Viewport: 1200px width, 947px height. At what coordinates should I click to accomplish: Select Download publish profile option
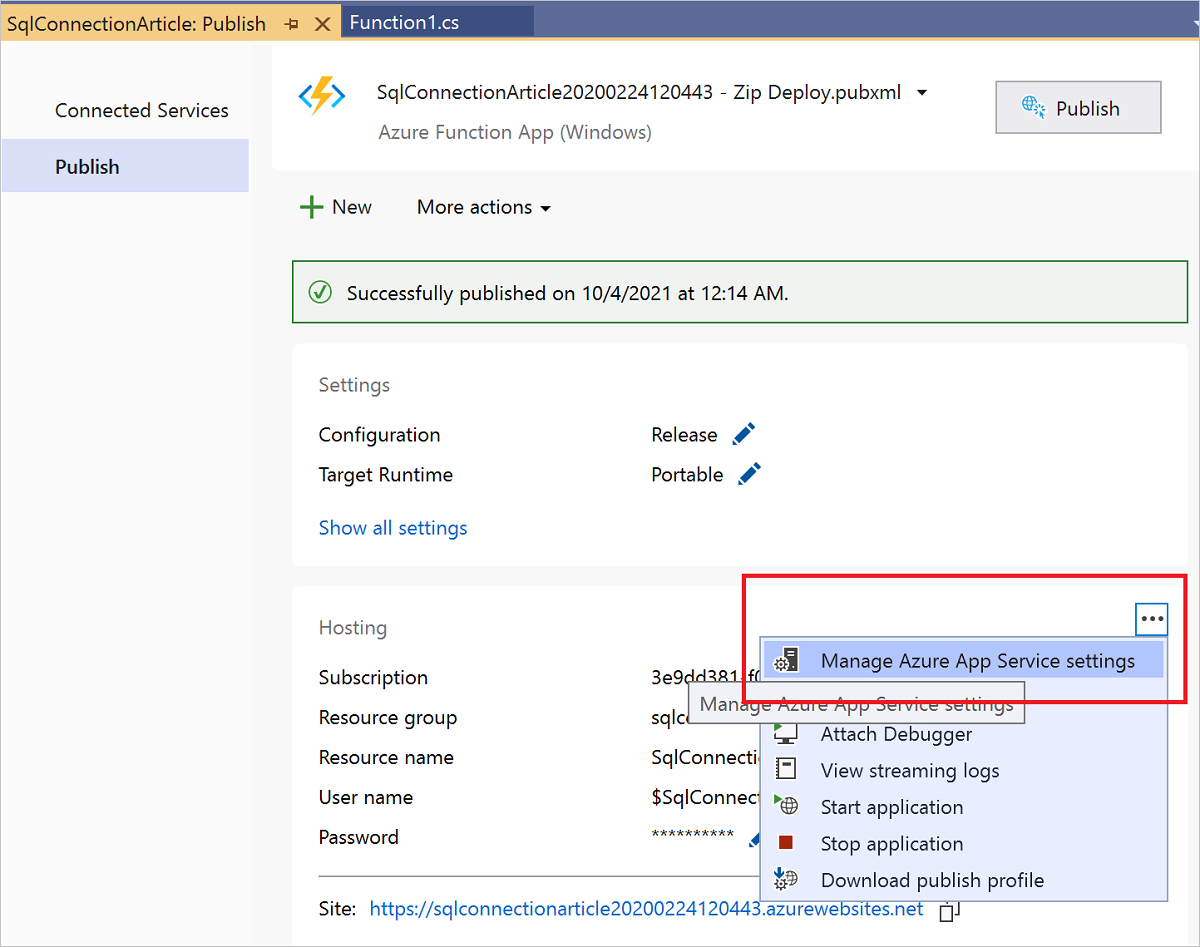pos(931,880)
